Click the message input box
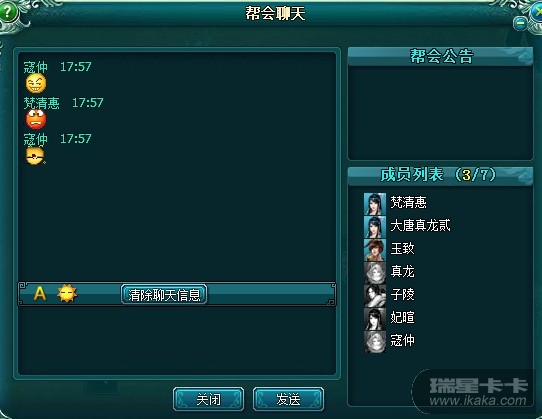Image resolution: width=542 pixels, height=419 pixels. coord(177,341)
